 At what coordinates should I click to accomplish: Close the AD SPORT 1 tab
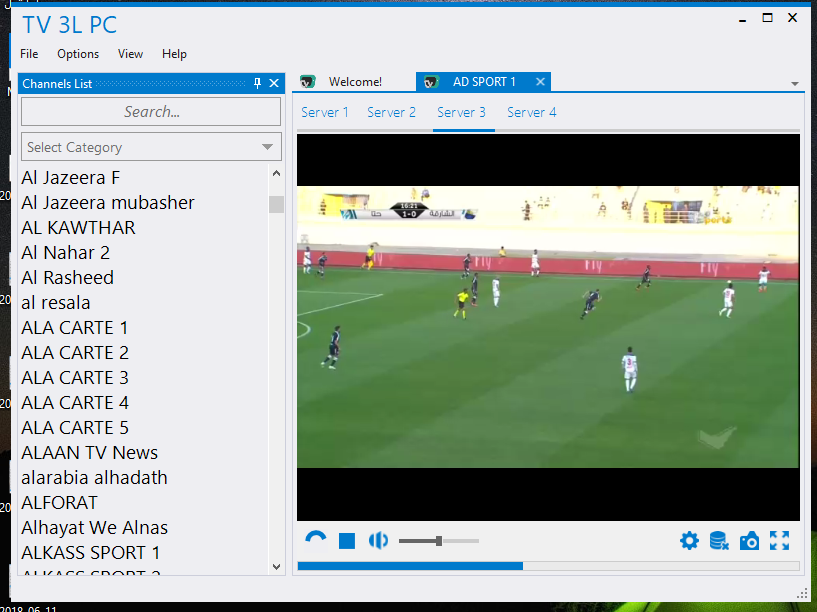point(540,82)
